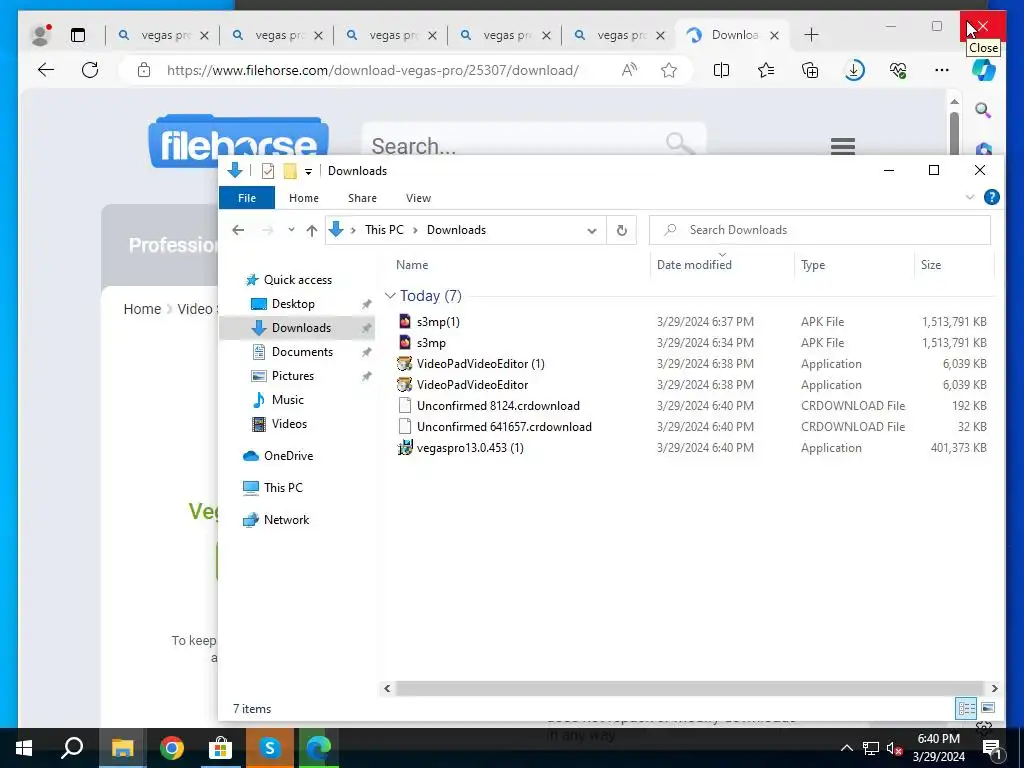Viewport: 1024px width, 768px height.
Task: Select Documents in navigation pane
Action: tap(302, 352)
